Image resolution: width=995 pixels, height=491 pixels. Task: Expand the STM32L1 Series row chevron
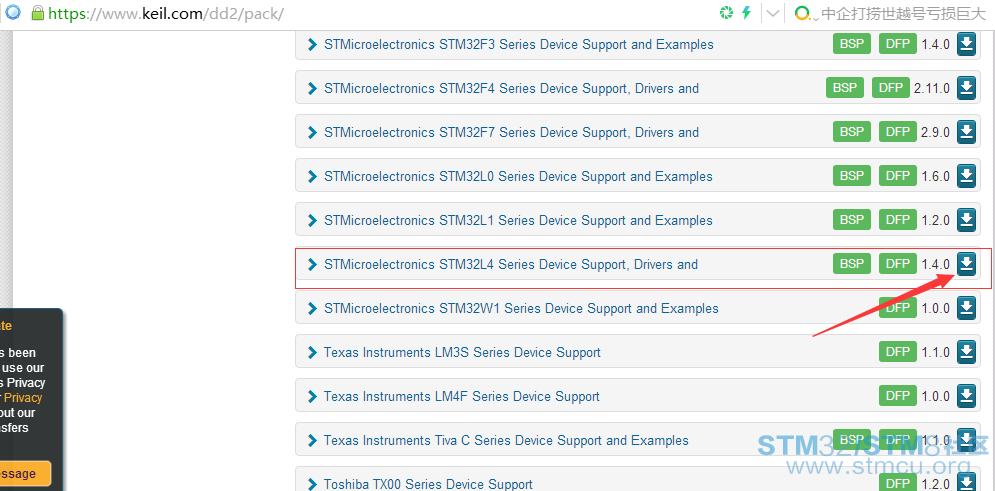[312, 220]
